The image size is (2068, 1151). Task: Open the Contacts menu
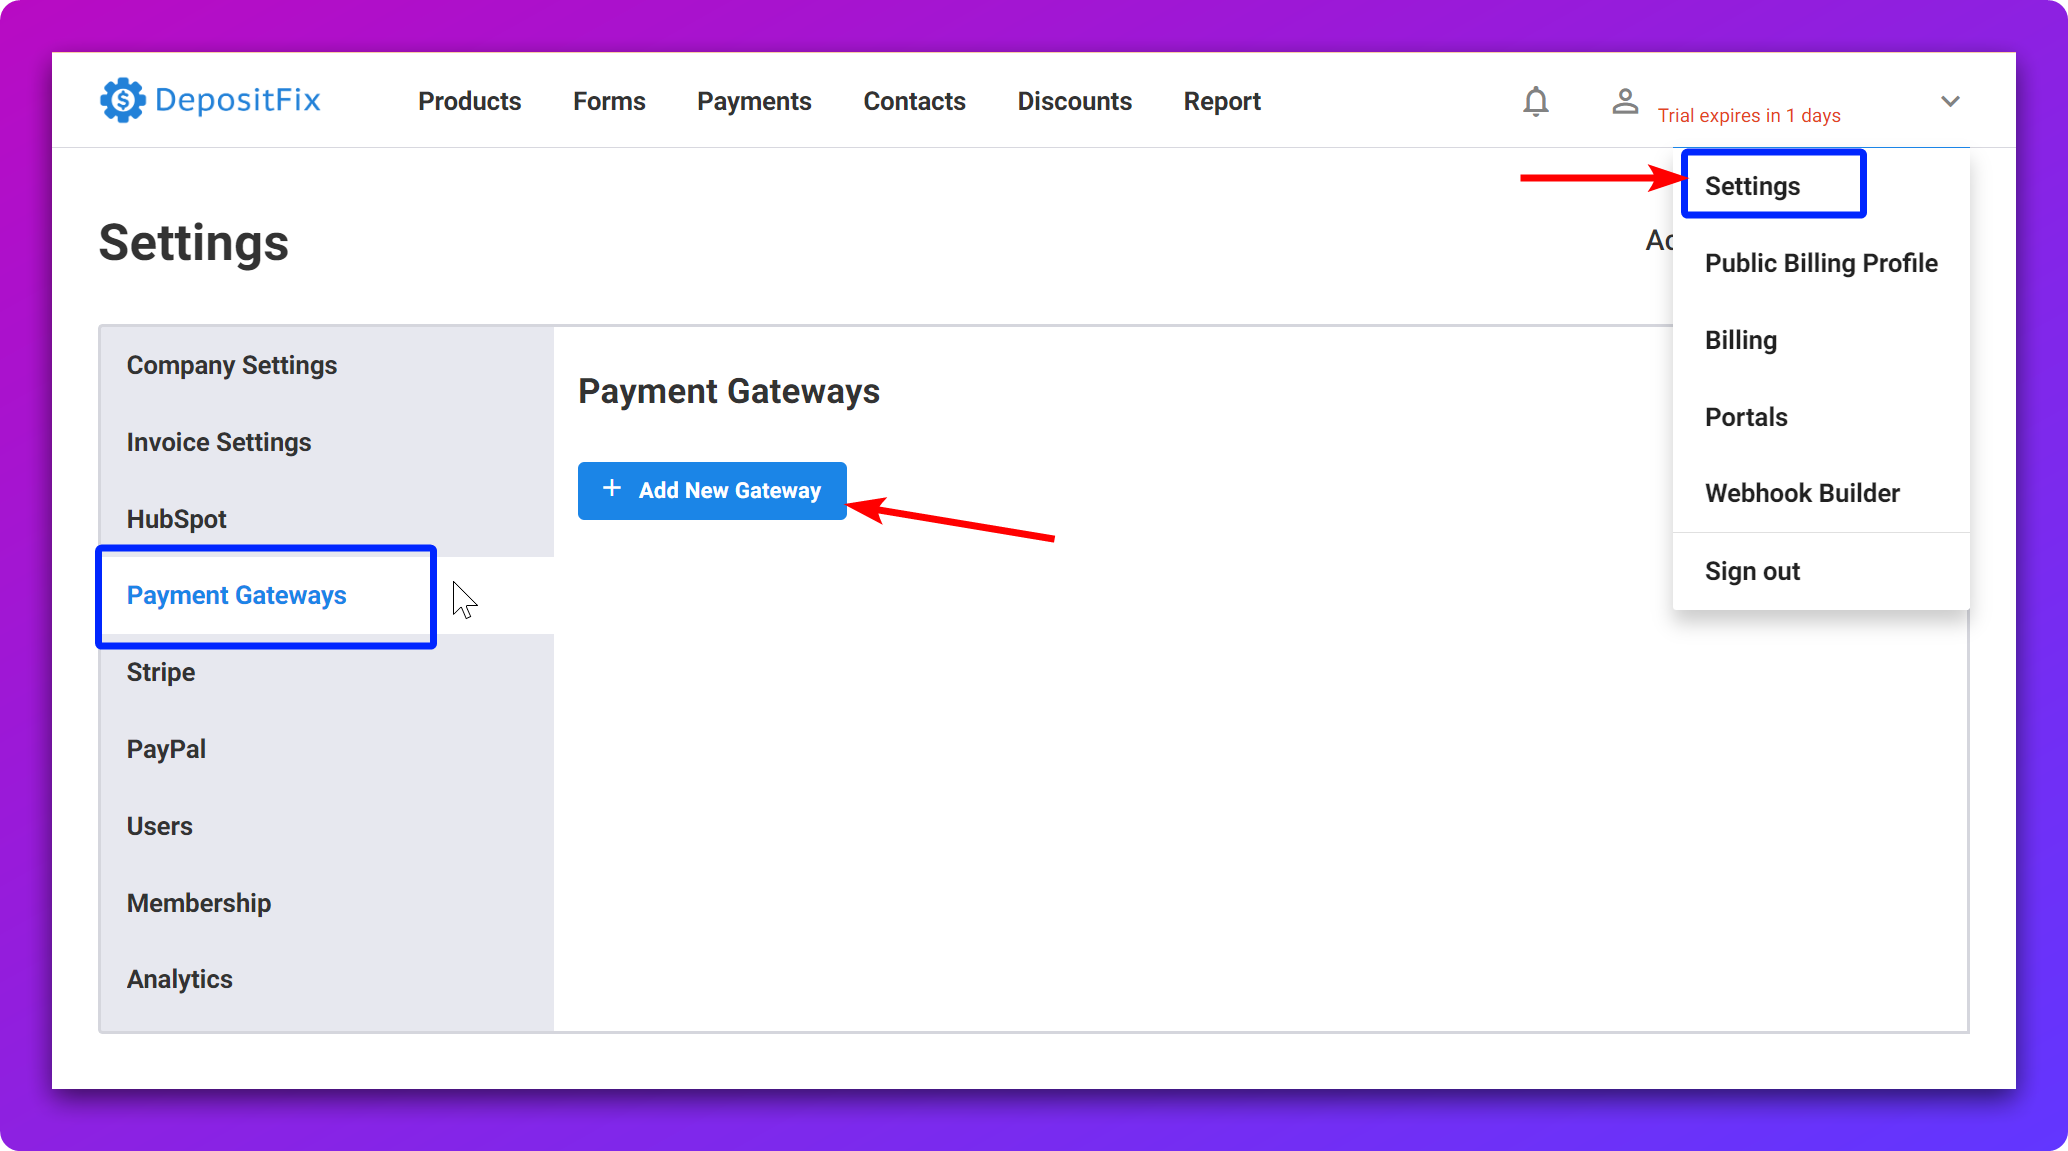pyautogui.click(x=914, y=101)
